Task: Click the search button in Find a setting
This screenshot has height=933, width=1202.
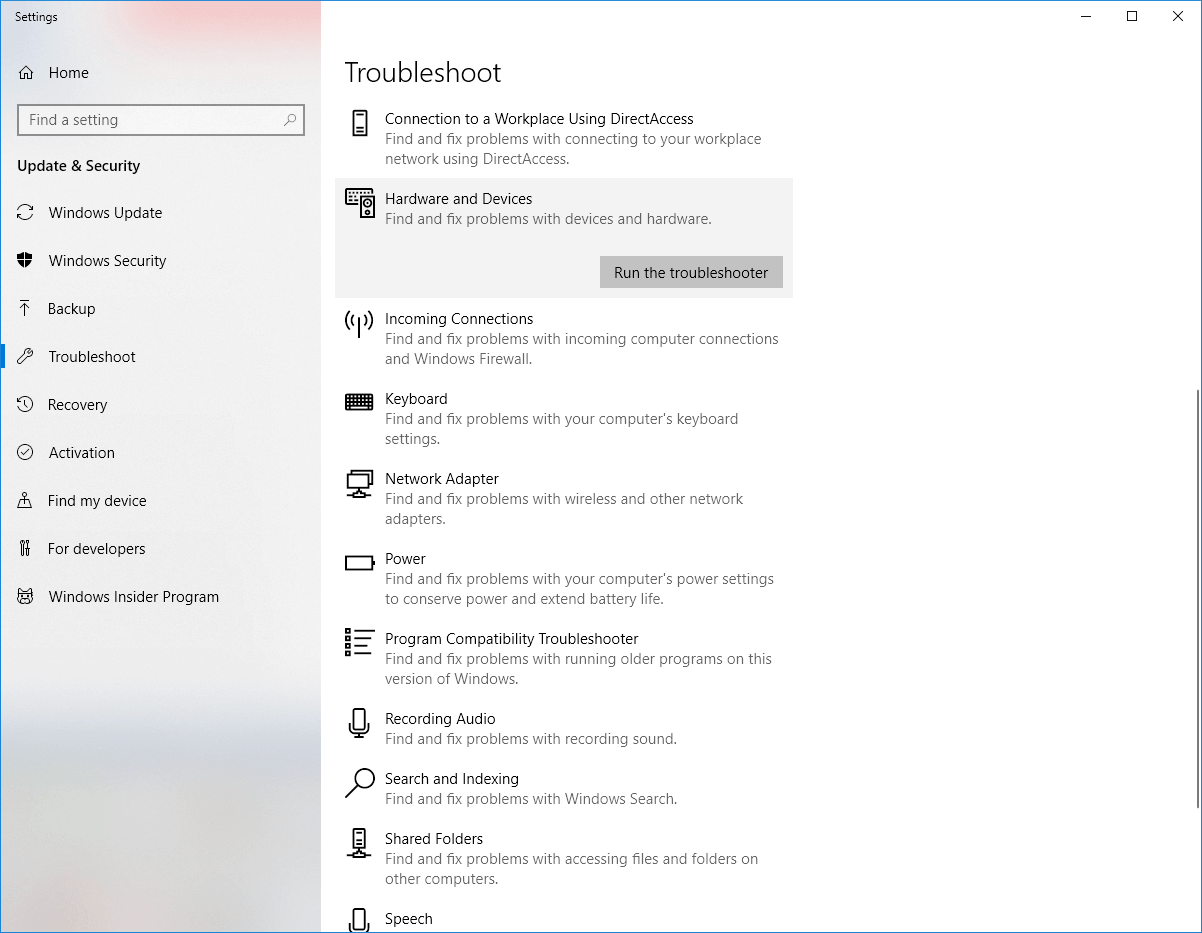Action: [x=290, y=119]
